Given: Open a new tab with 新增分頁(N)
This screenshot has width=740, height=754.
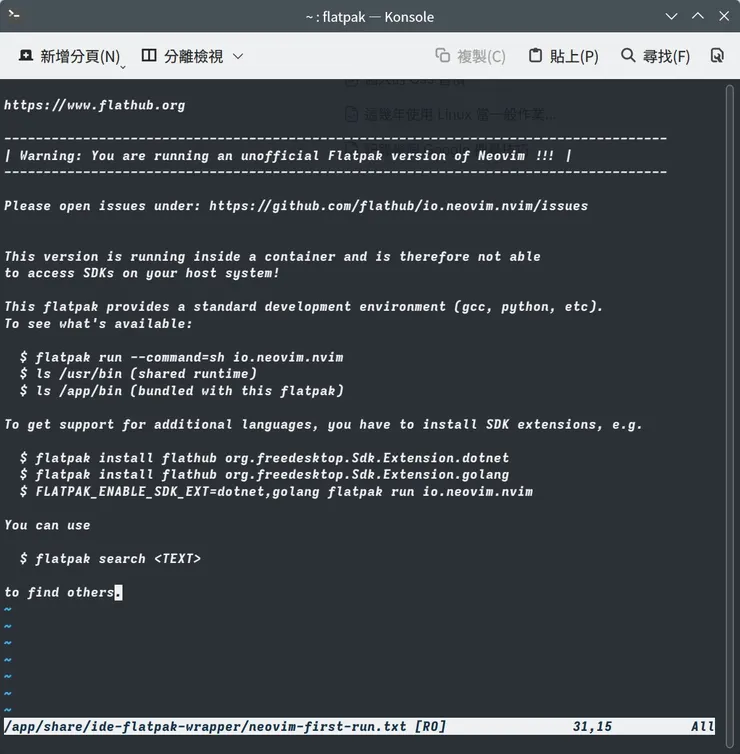Looking at the screenshot, I should 69,56.
